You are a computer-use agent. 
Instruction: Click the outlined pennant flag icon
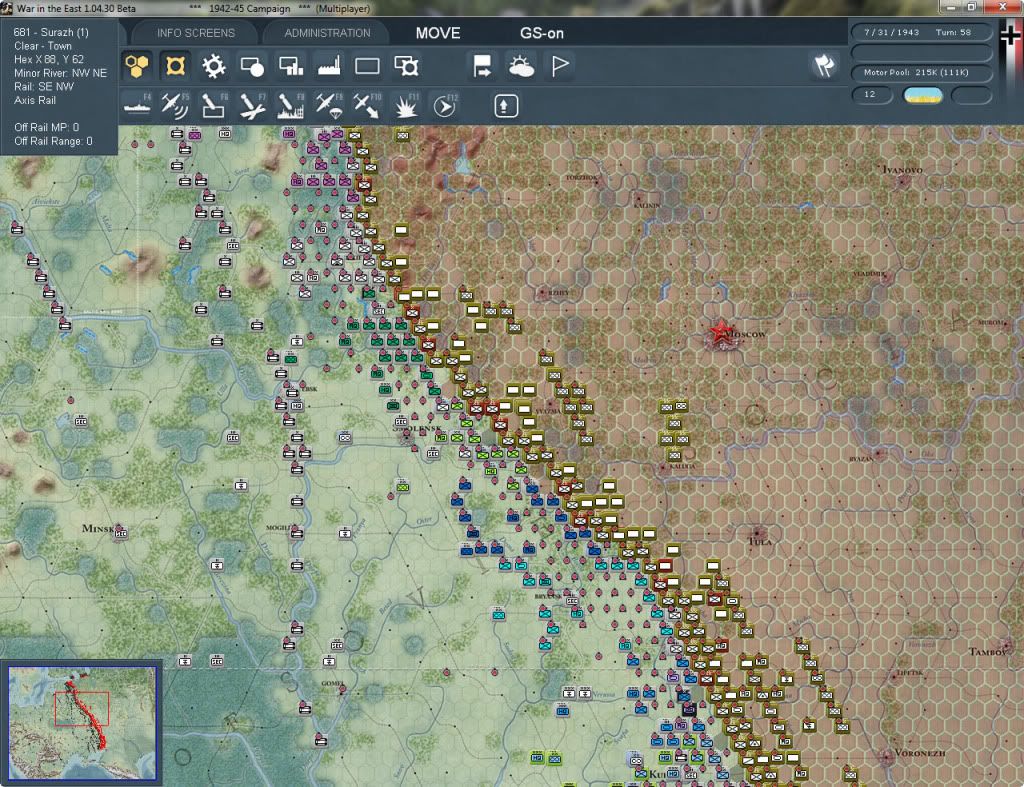[x=560, y=66]
